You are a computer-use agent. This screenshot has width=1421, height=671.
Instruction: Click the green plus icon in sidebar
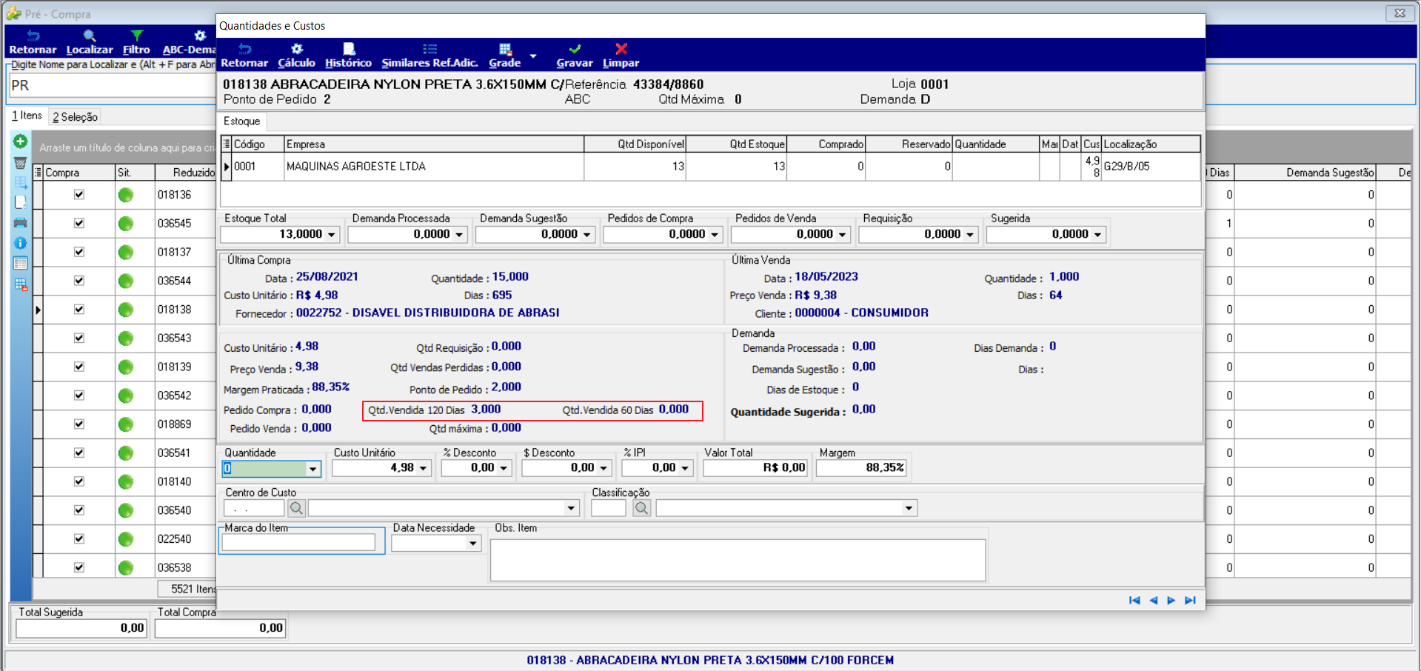[20, 142]
